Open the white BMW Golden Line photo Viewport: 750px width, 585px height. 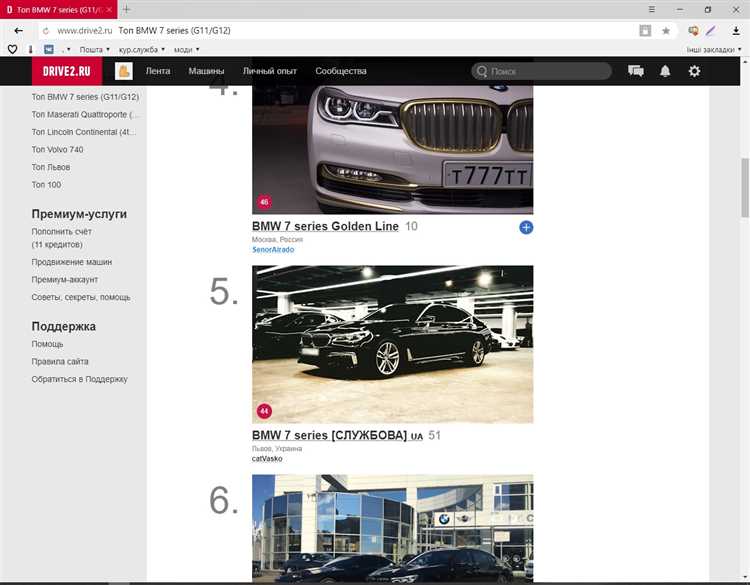tap(392, 150)
